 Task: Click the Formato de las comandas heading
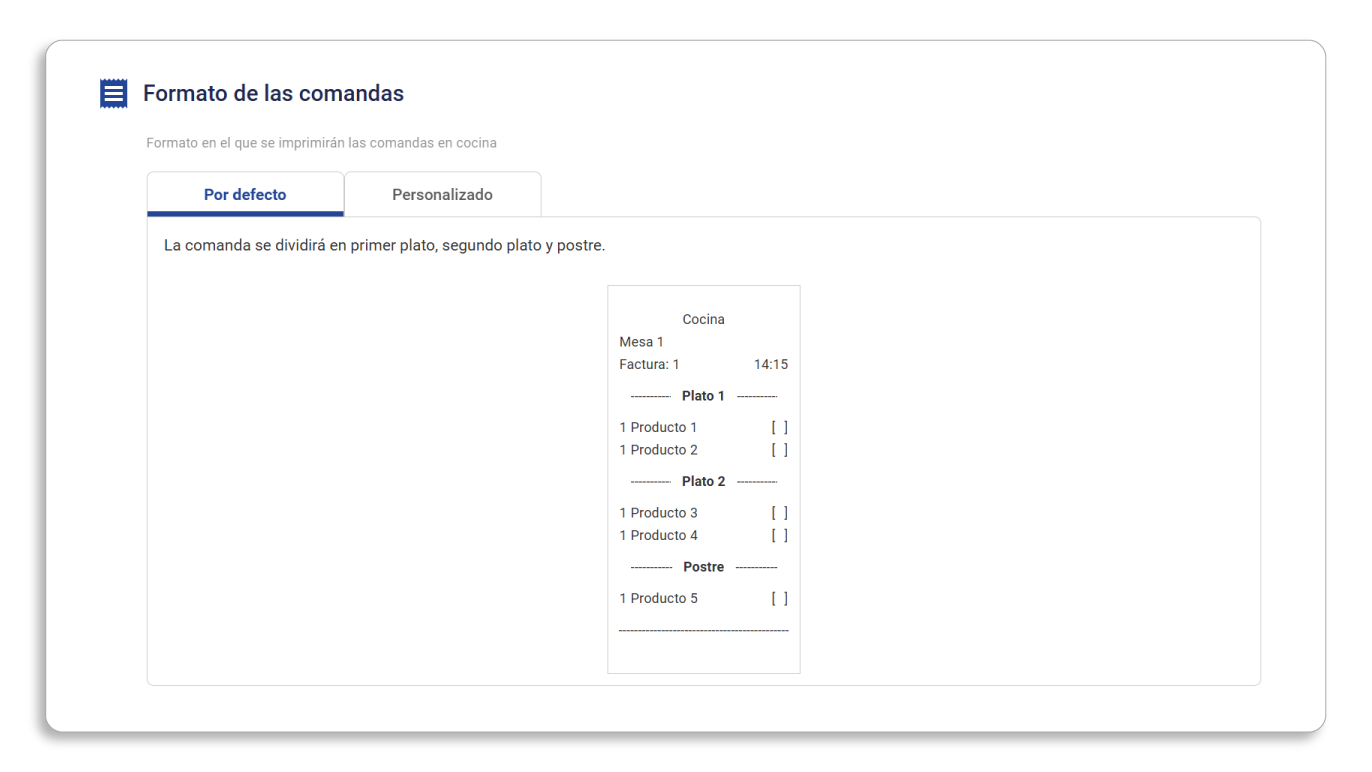pyautogui.click(x=273, y=94)
